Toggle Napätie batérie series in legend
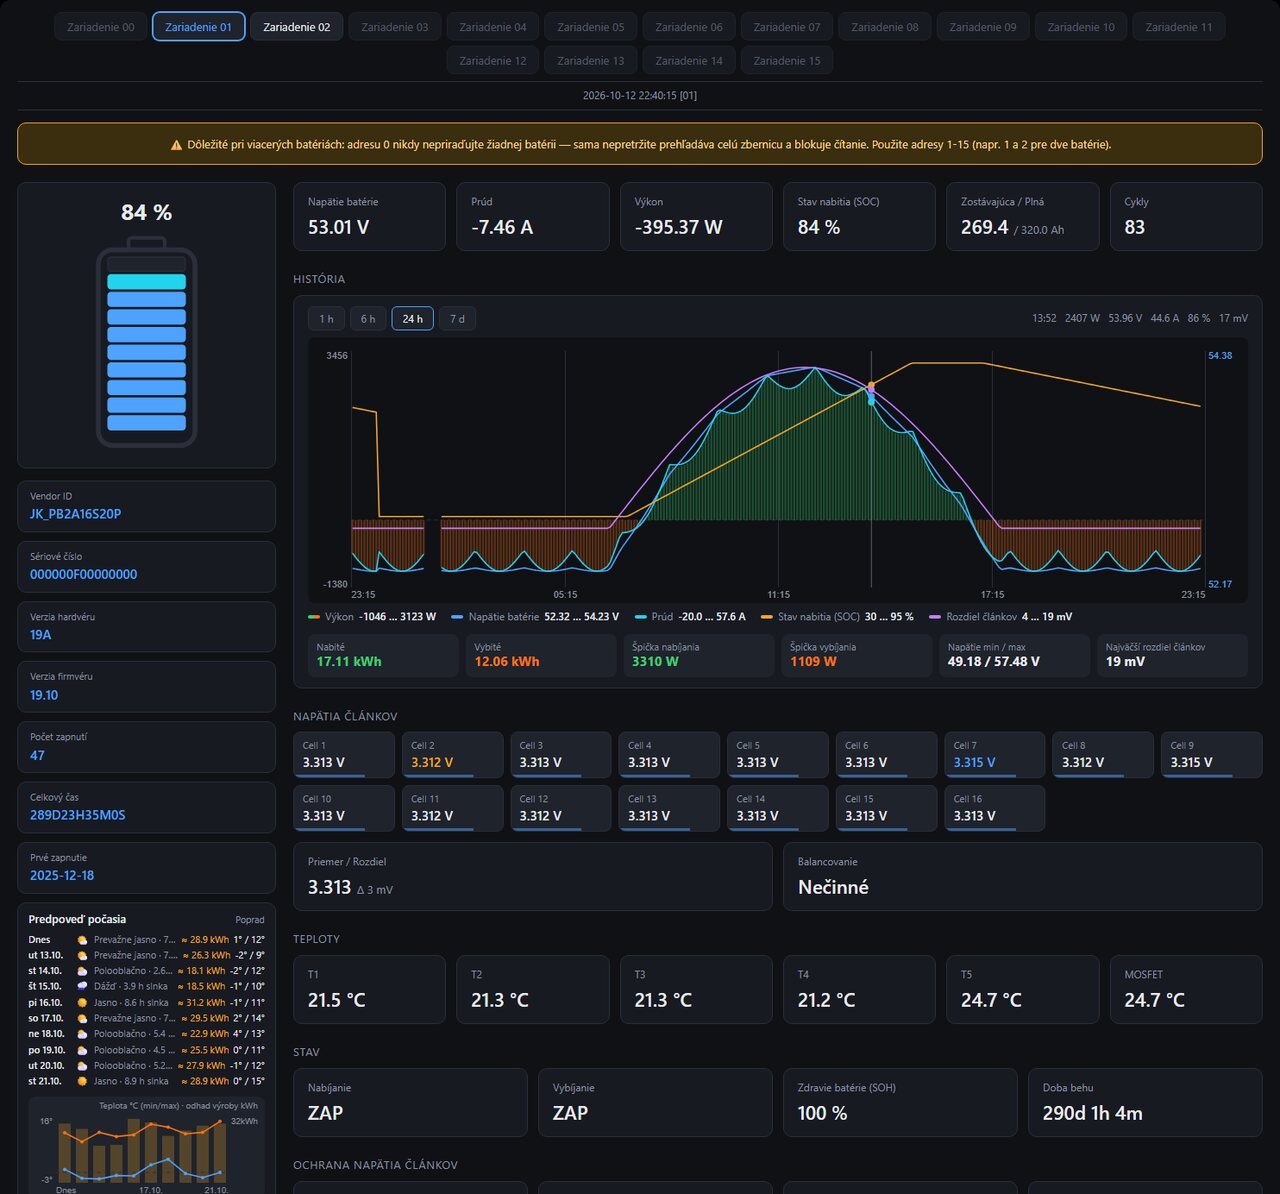 535,617
